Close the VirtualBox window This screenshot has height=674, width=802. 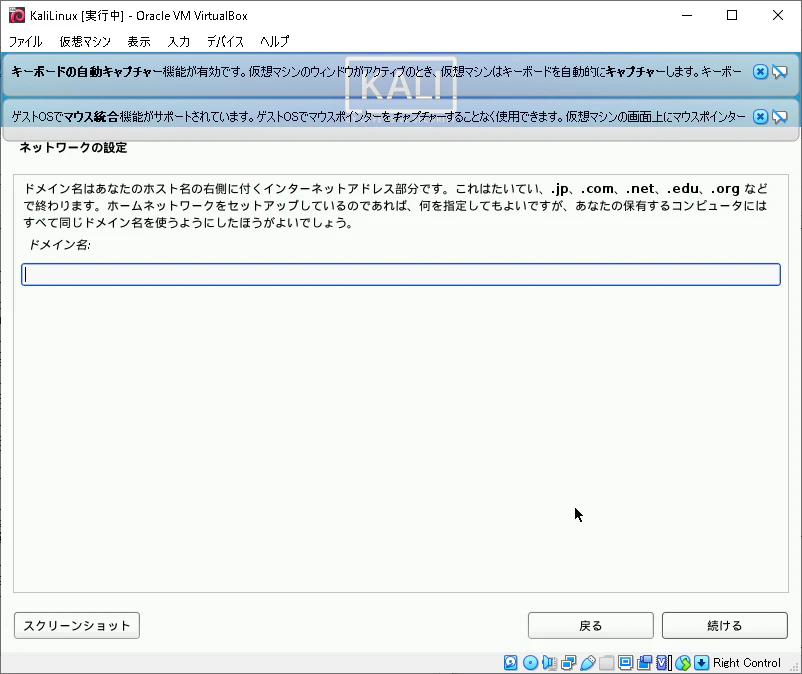tap(778, 15)
